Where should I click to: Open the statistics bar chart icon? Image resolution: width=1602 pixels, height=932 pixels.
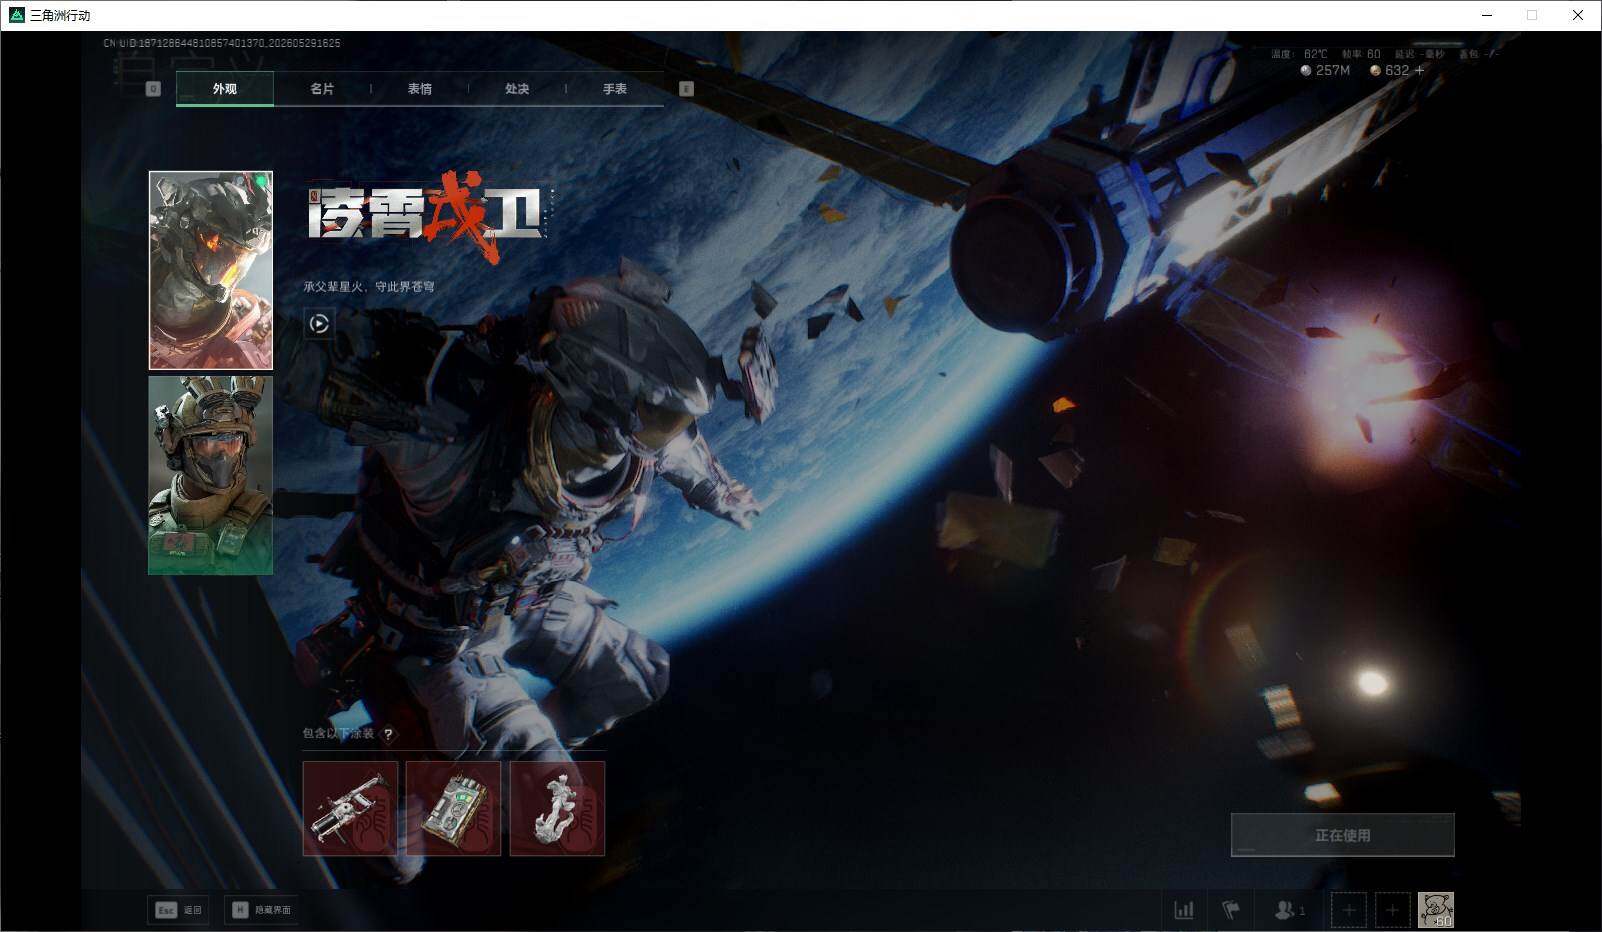tap(1184, 910)
